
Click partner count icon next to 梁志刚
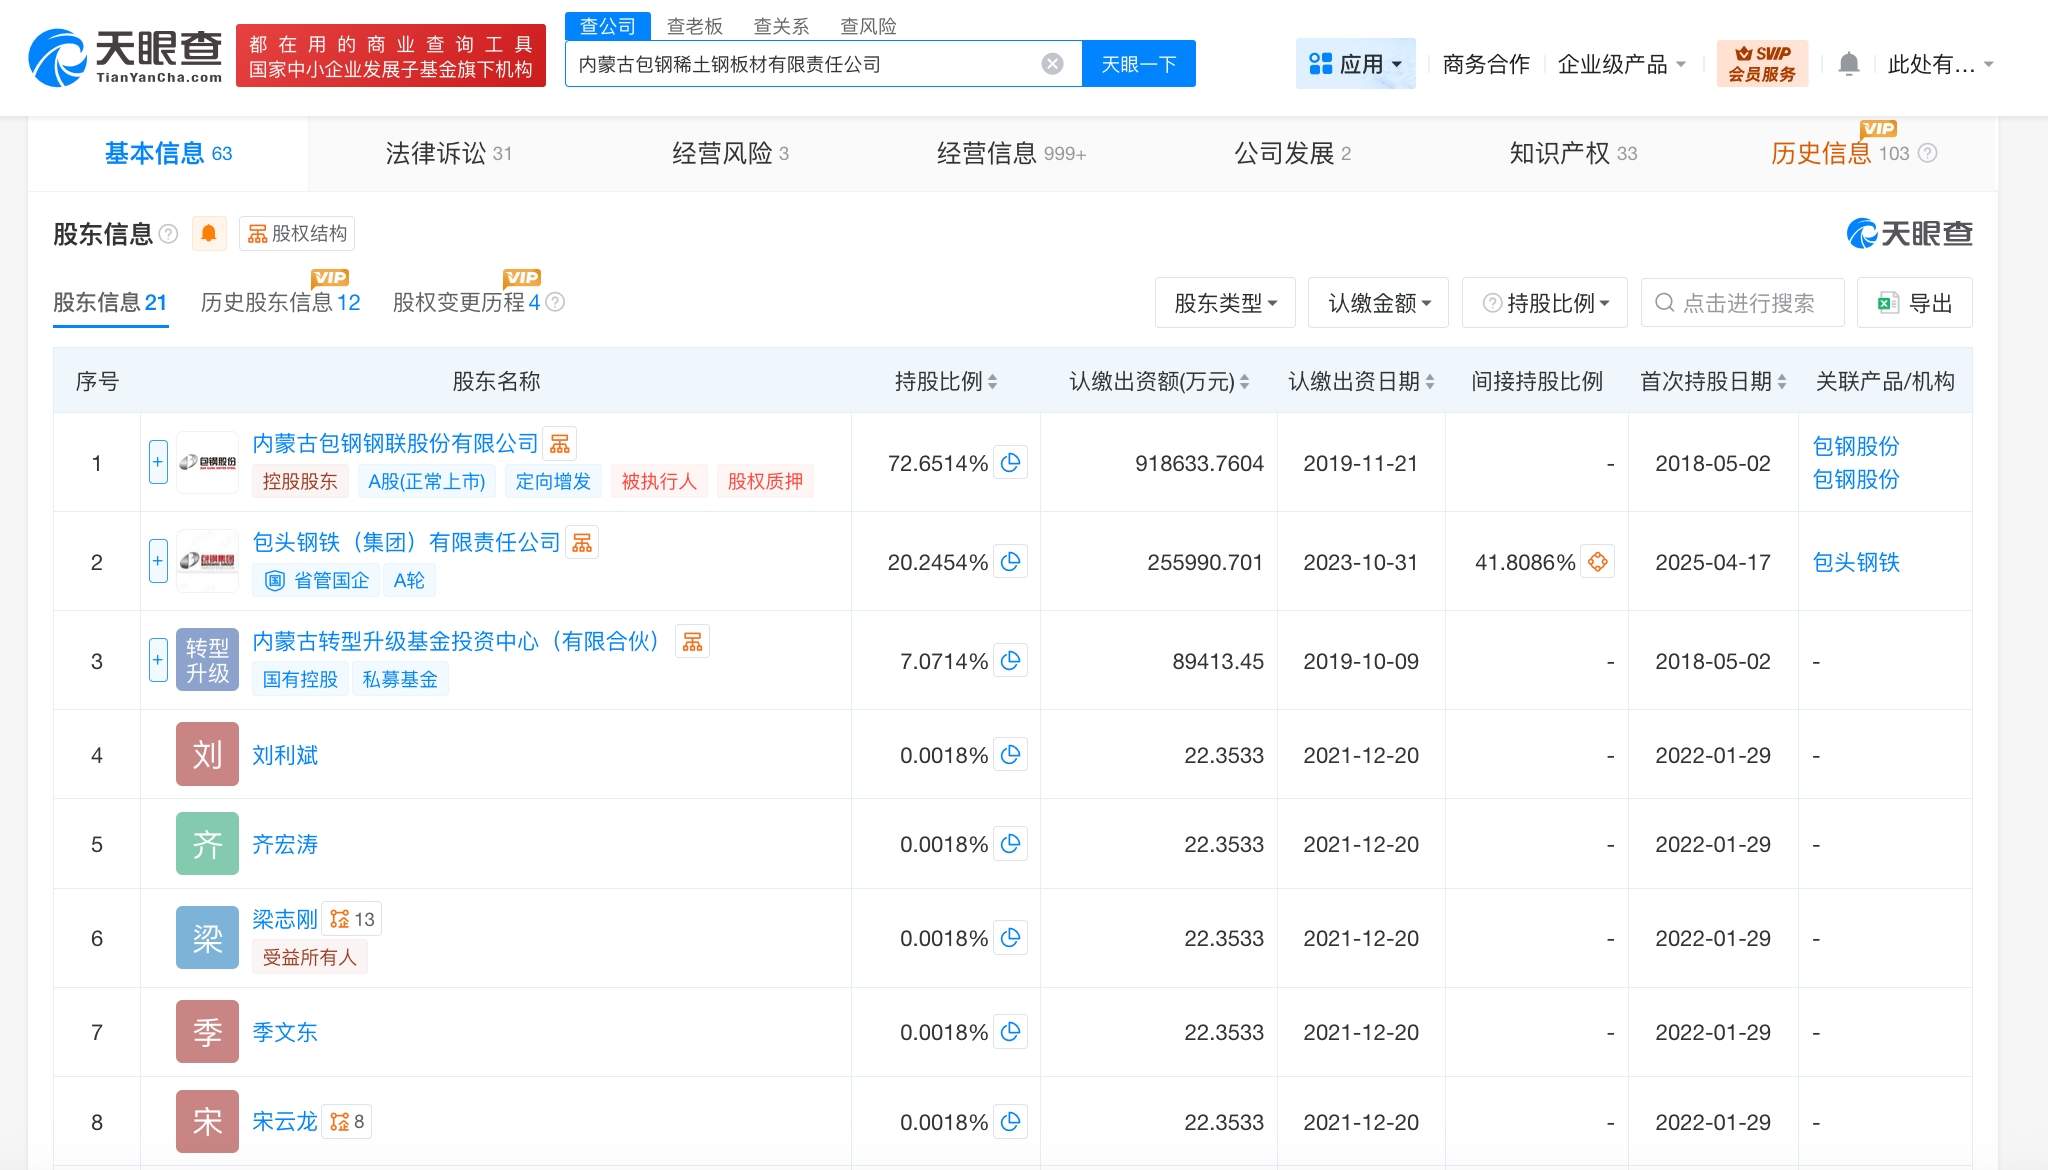coord(352,918)
